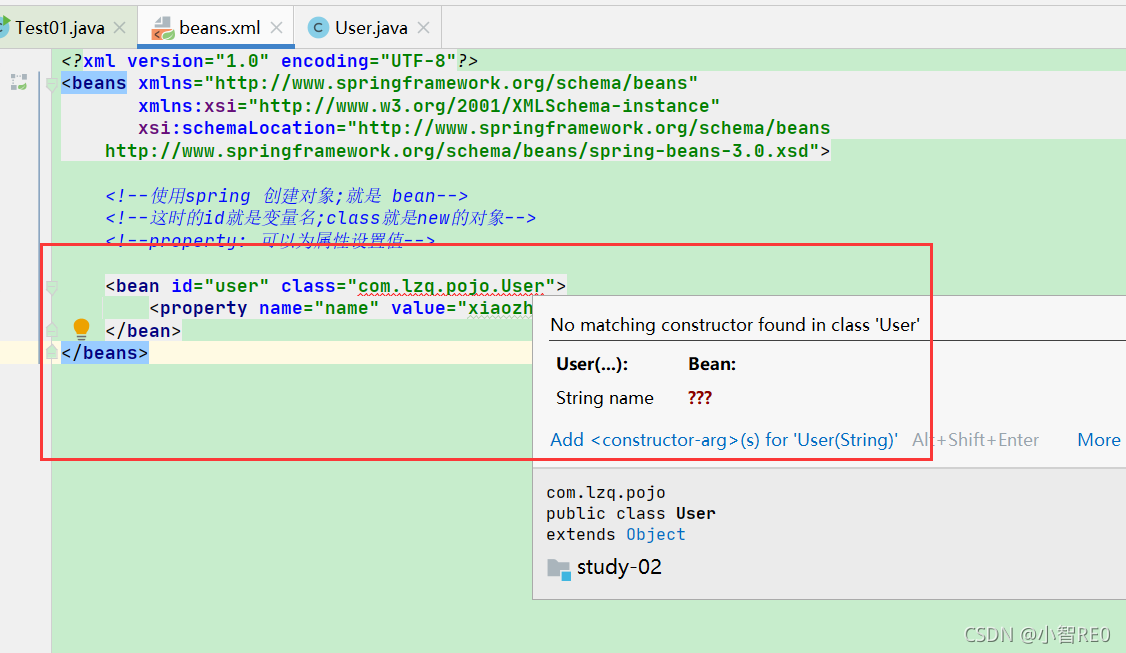The width and height of the screenshot is (1126, 653).
Task: Click the xsi:schemaLocation attribute line
Action: [x=484, y=128]
